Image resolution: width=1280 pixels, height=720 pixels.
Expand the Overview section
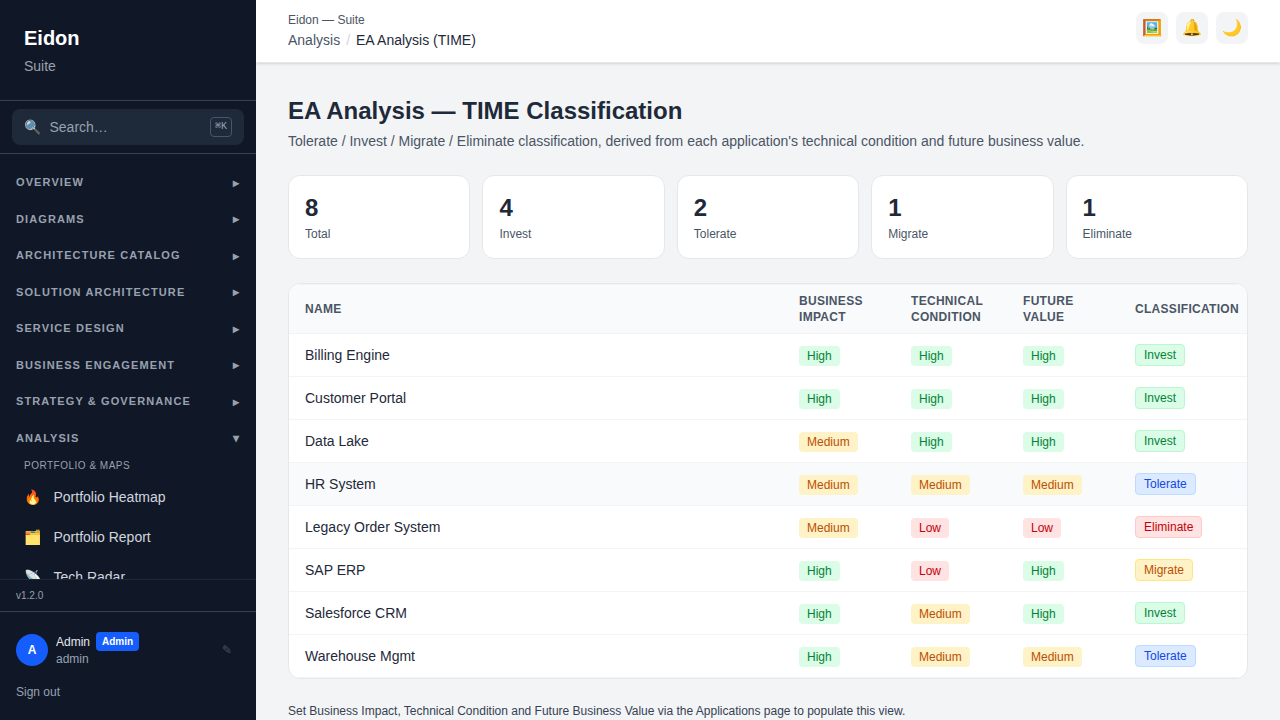coord(128,183)
